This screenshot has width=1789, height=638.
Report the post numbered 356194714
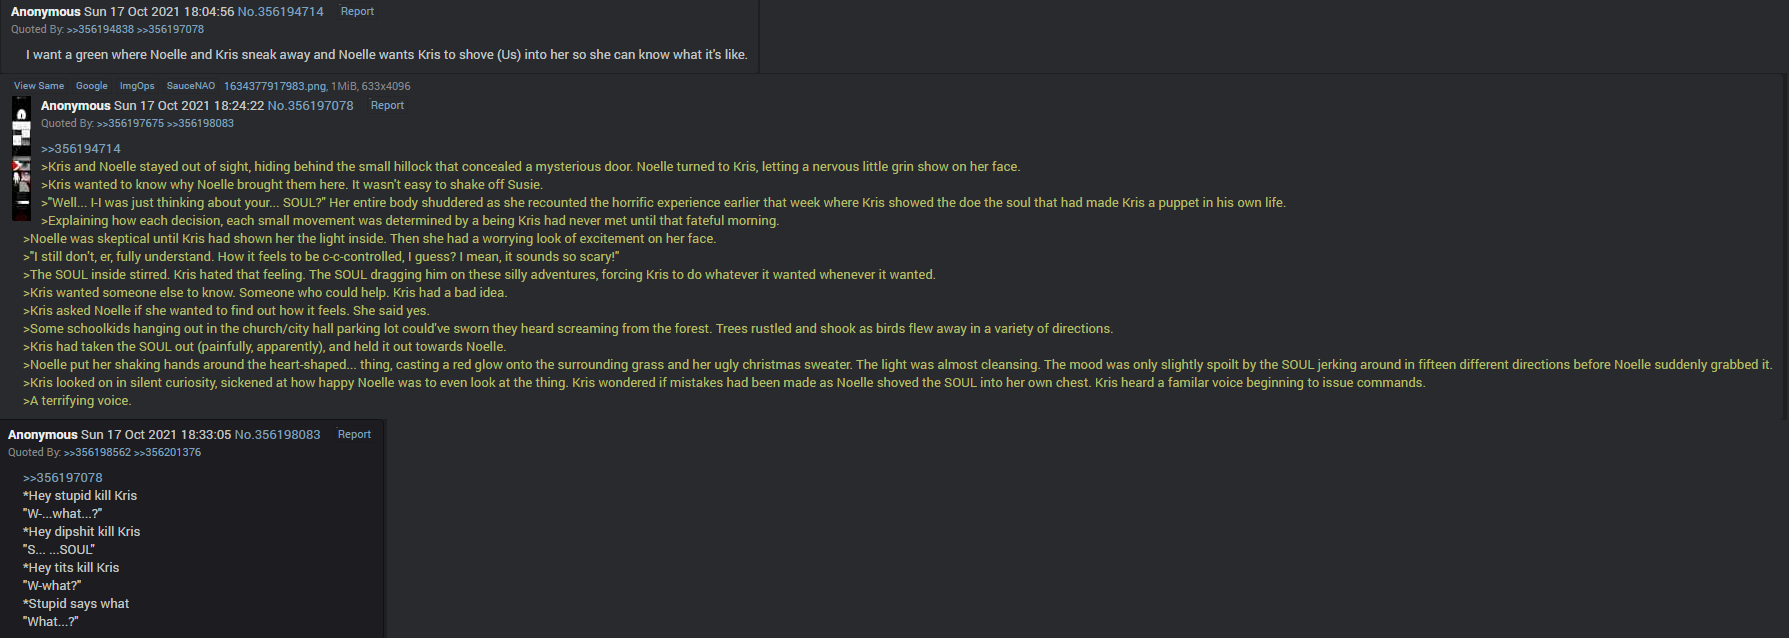pos(357,12)
